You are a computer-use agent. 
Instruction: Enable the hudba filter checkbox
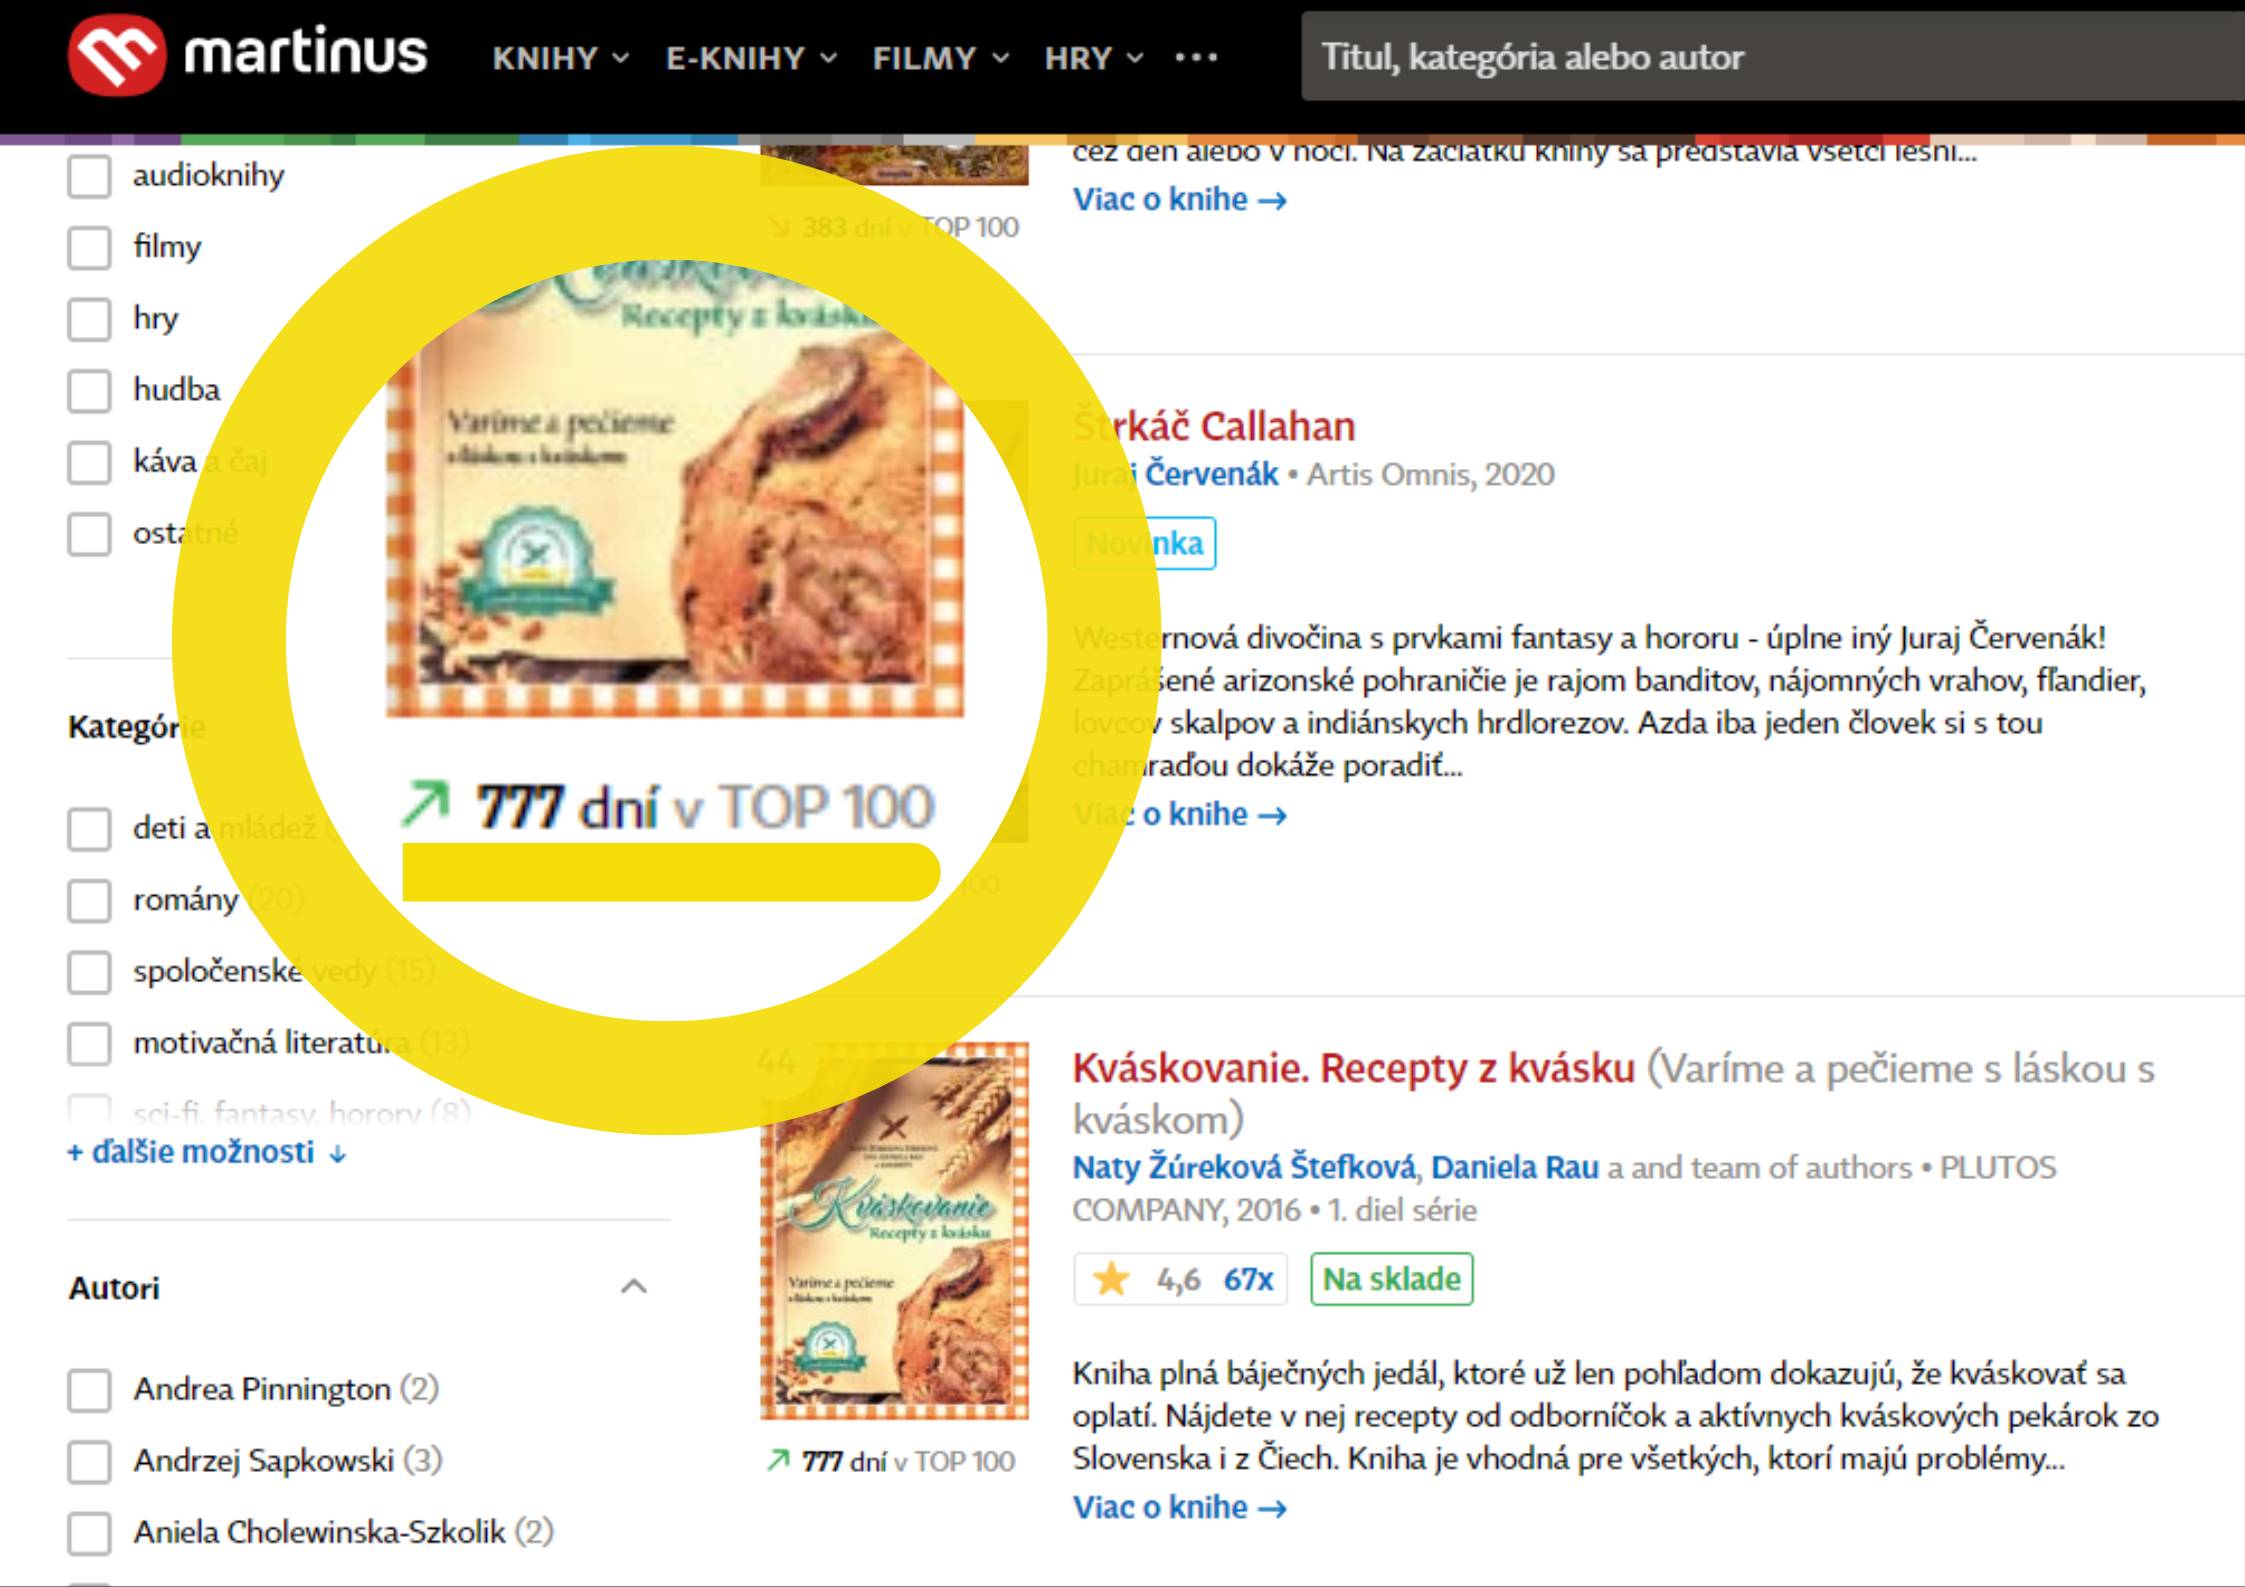pyautogui.click(x=89, y=390)
